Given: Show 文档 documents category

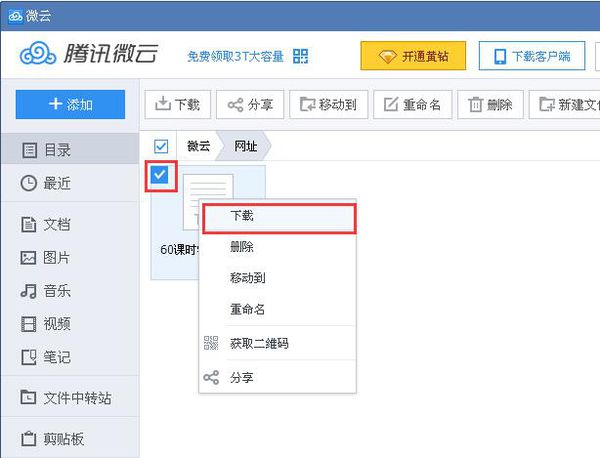Looking at the screenshot, I should coord(58,224).
